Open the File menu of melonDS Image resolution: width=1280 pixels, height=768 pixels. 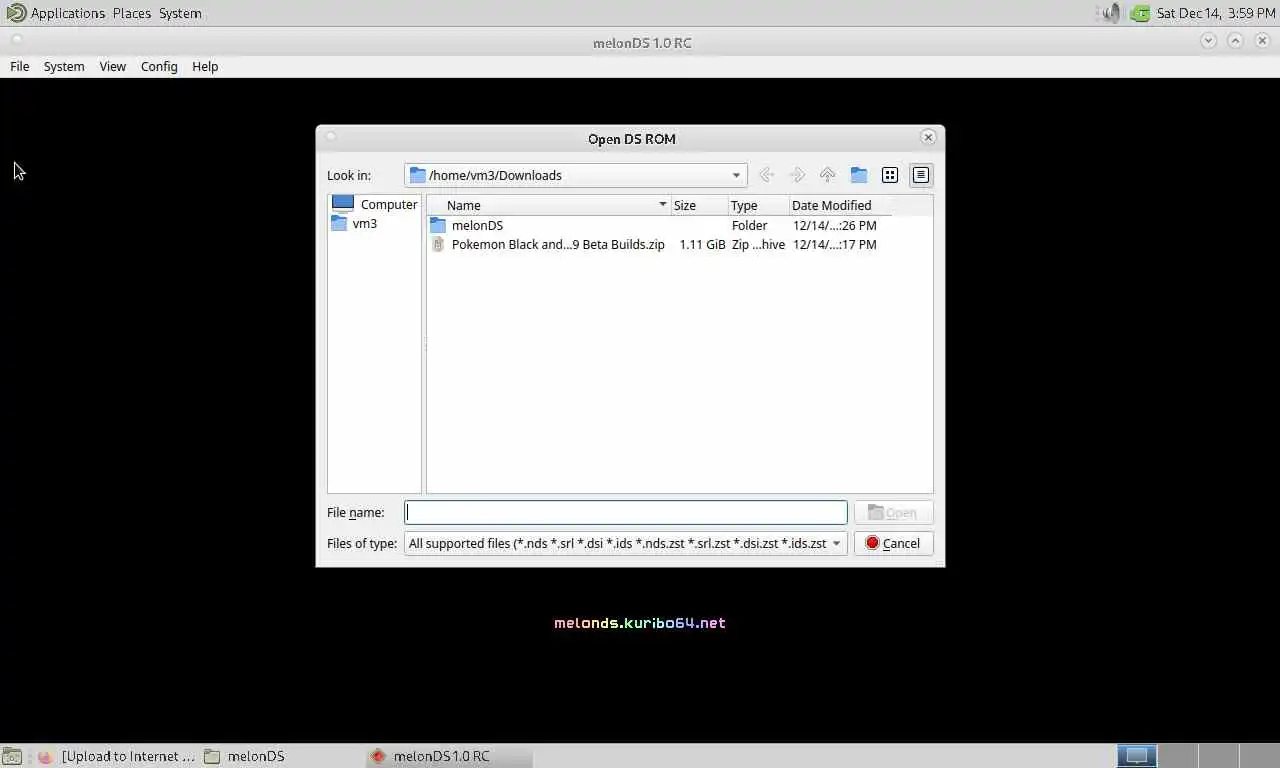click(x=20, y=66)
